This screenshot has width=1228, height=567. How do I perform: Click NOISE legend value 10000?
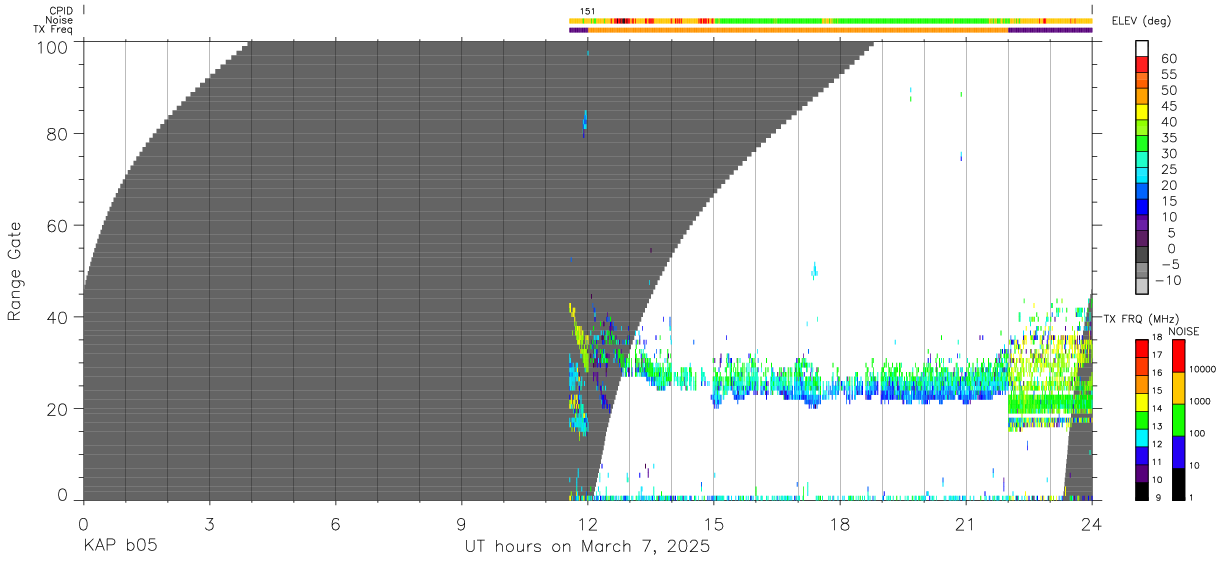[1201, 370]
